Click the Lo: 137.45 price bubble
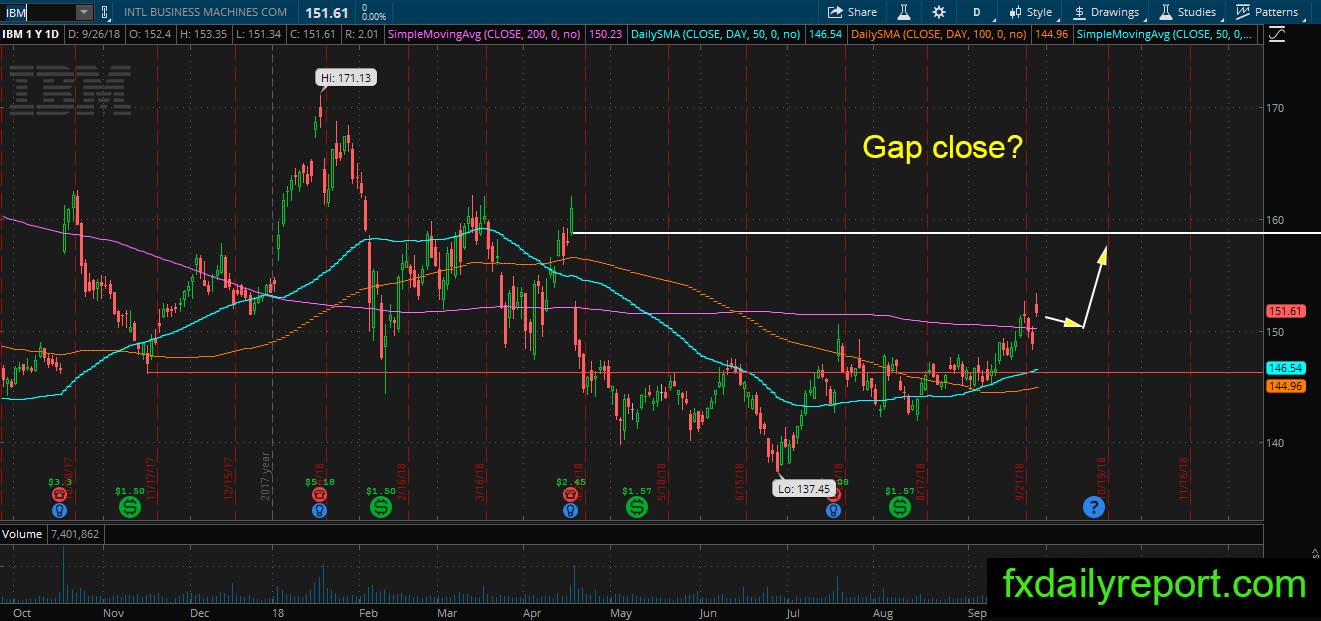 tap(803, 489)
